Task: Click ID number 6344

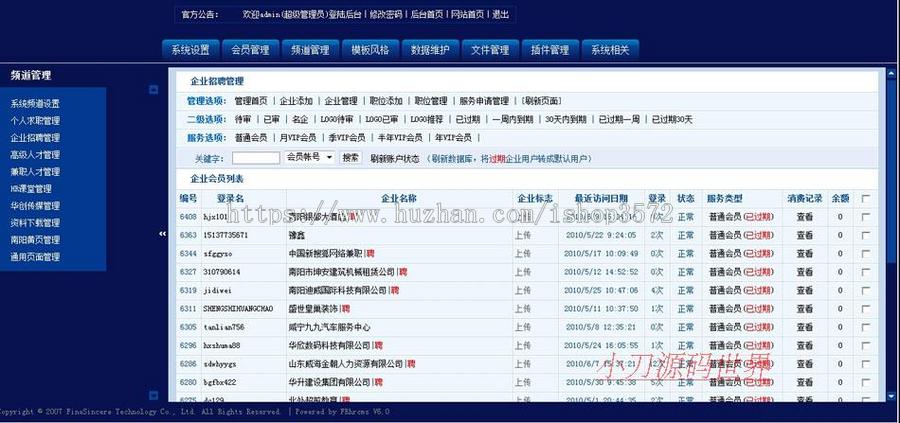Action: coord(188,254)
